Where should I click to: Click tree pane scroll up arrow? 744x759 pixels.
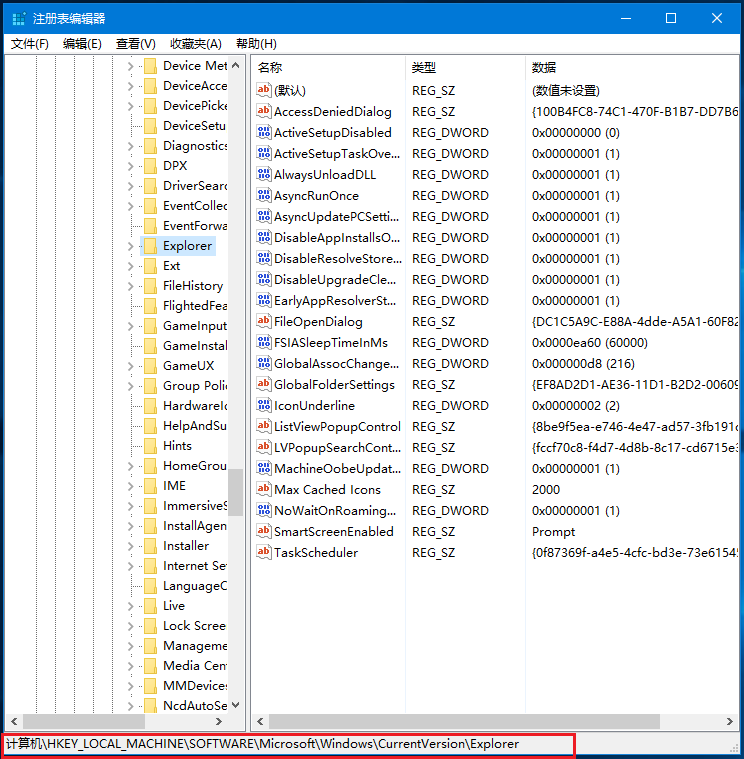pos(236,65)
